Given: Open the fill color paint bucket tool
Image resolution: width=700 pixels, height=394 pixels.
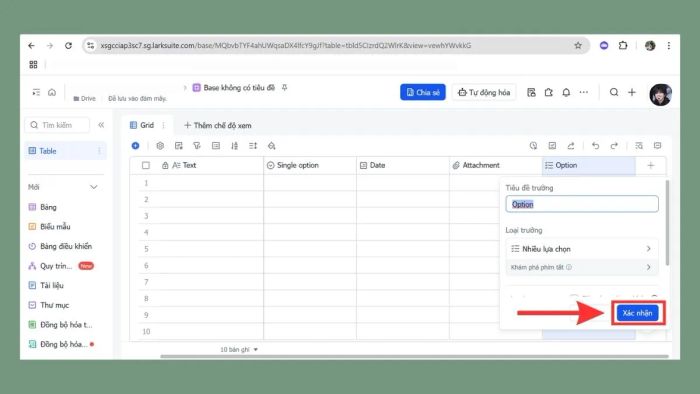Looking at the screenshot, I should click(271, 145).
